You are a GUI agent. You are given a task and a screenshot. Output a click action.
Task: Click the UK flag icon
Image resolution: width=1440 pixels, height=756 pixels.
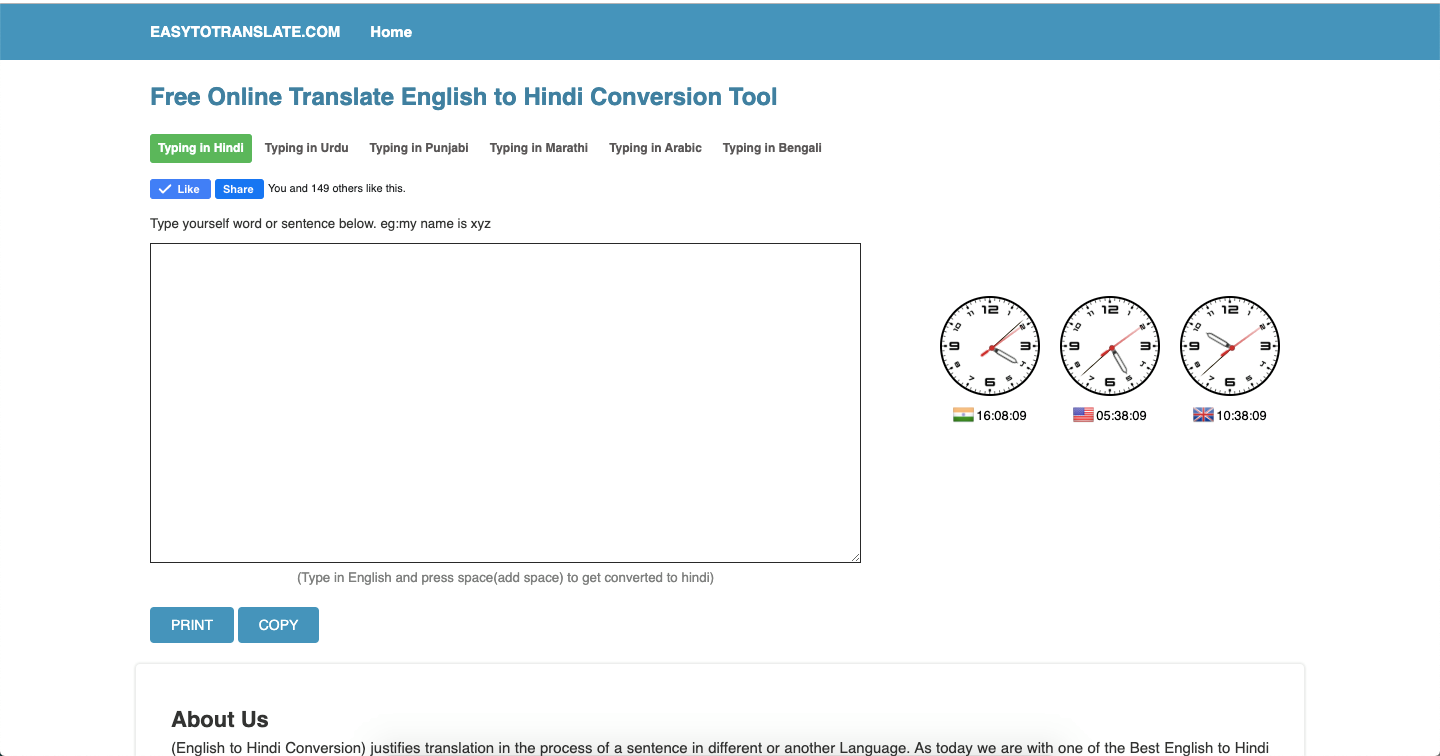click(1203, 415)
